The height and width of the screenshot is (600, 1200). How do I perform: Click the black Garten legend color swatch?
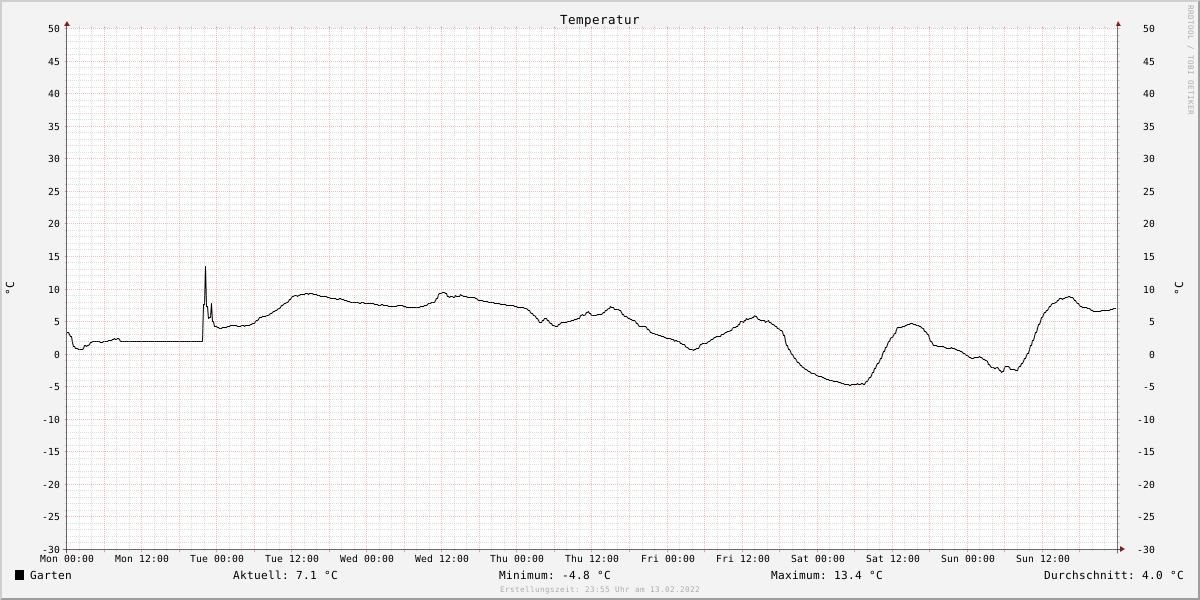20,575
